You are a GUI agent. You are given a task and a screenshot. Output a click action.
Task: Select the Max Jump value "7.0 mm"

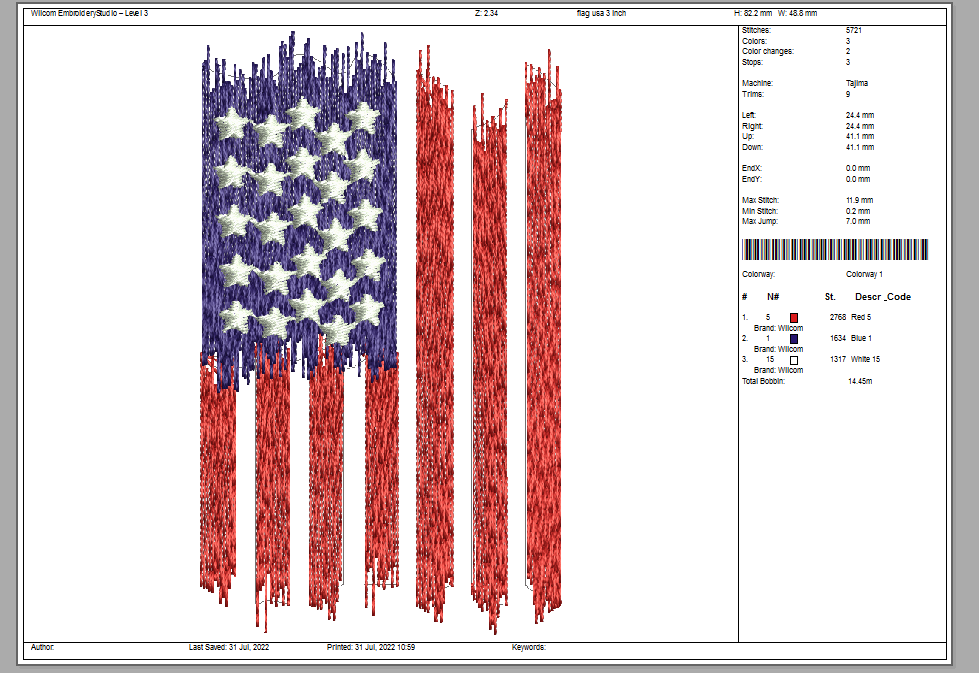(858, 221)
